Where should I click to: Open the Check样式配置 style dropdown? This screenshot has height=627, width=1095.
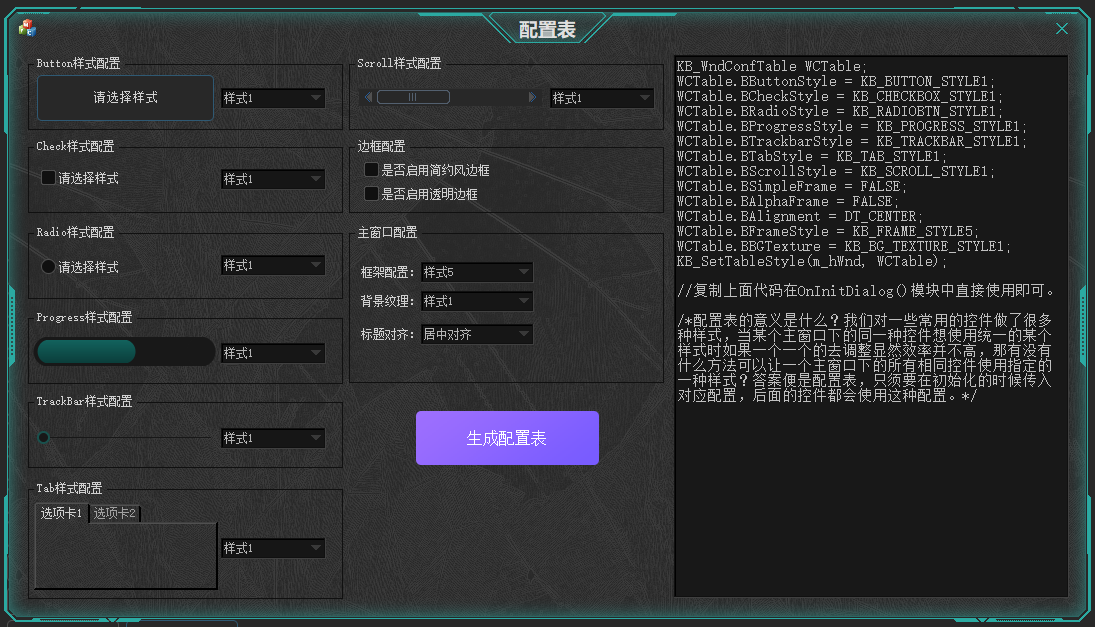pyautogui.click(x=272, y=179)
